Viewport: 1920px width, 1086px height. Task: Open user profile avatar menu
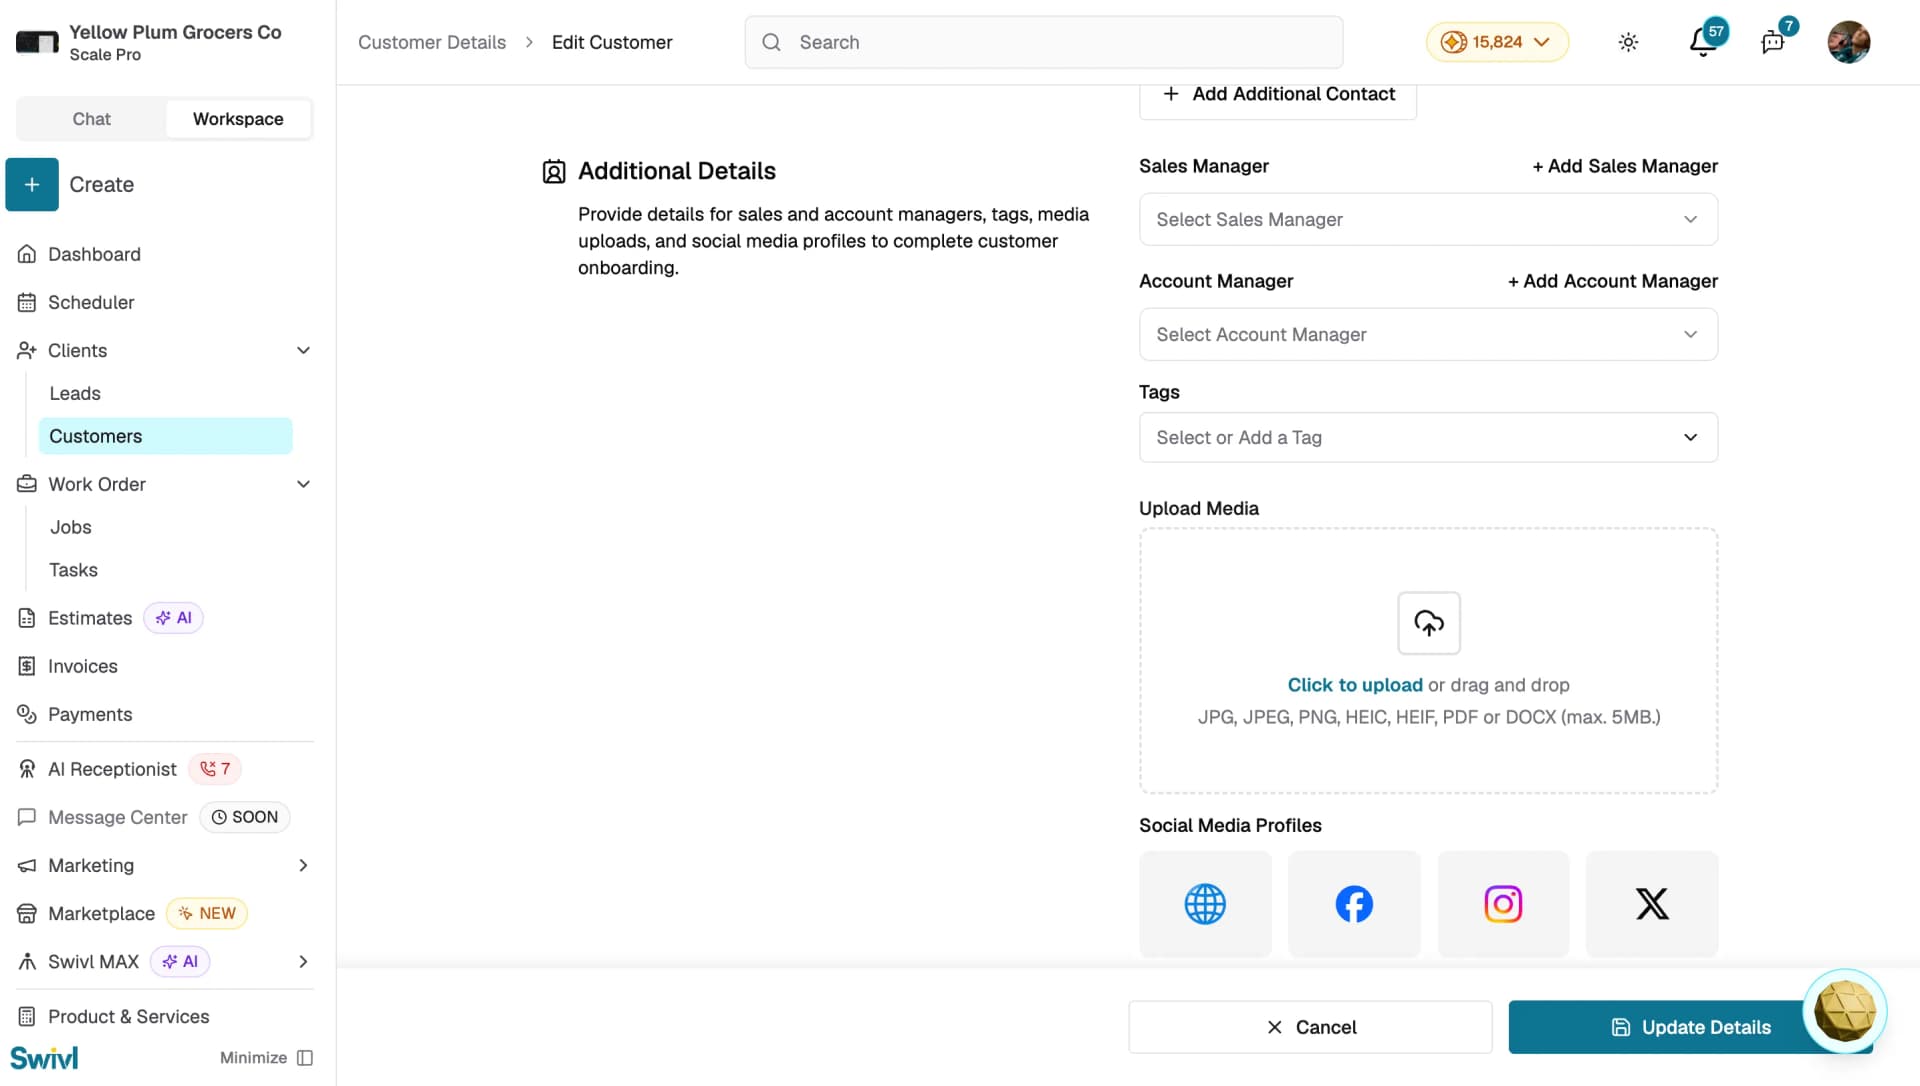point(1848,42)
